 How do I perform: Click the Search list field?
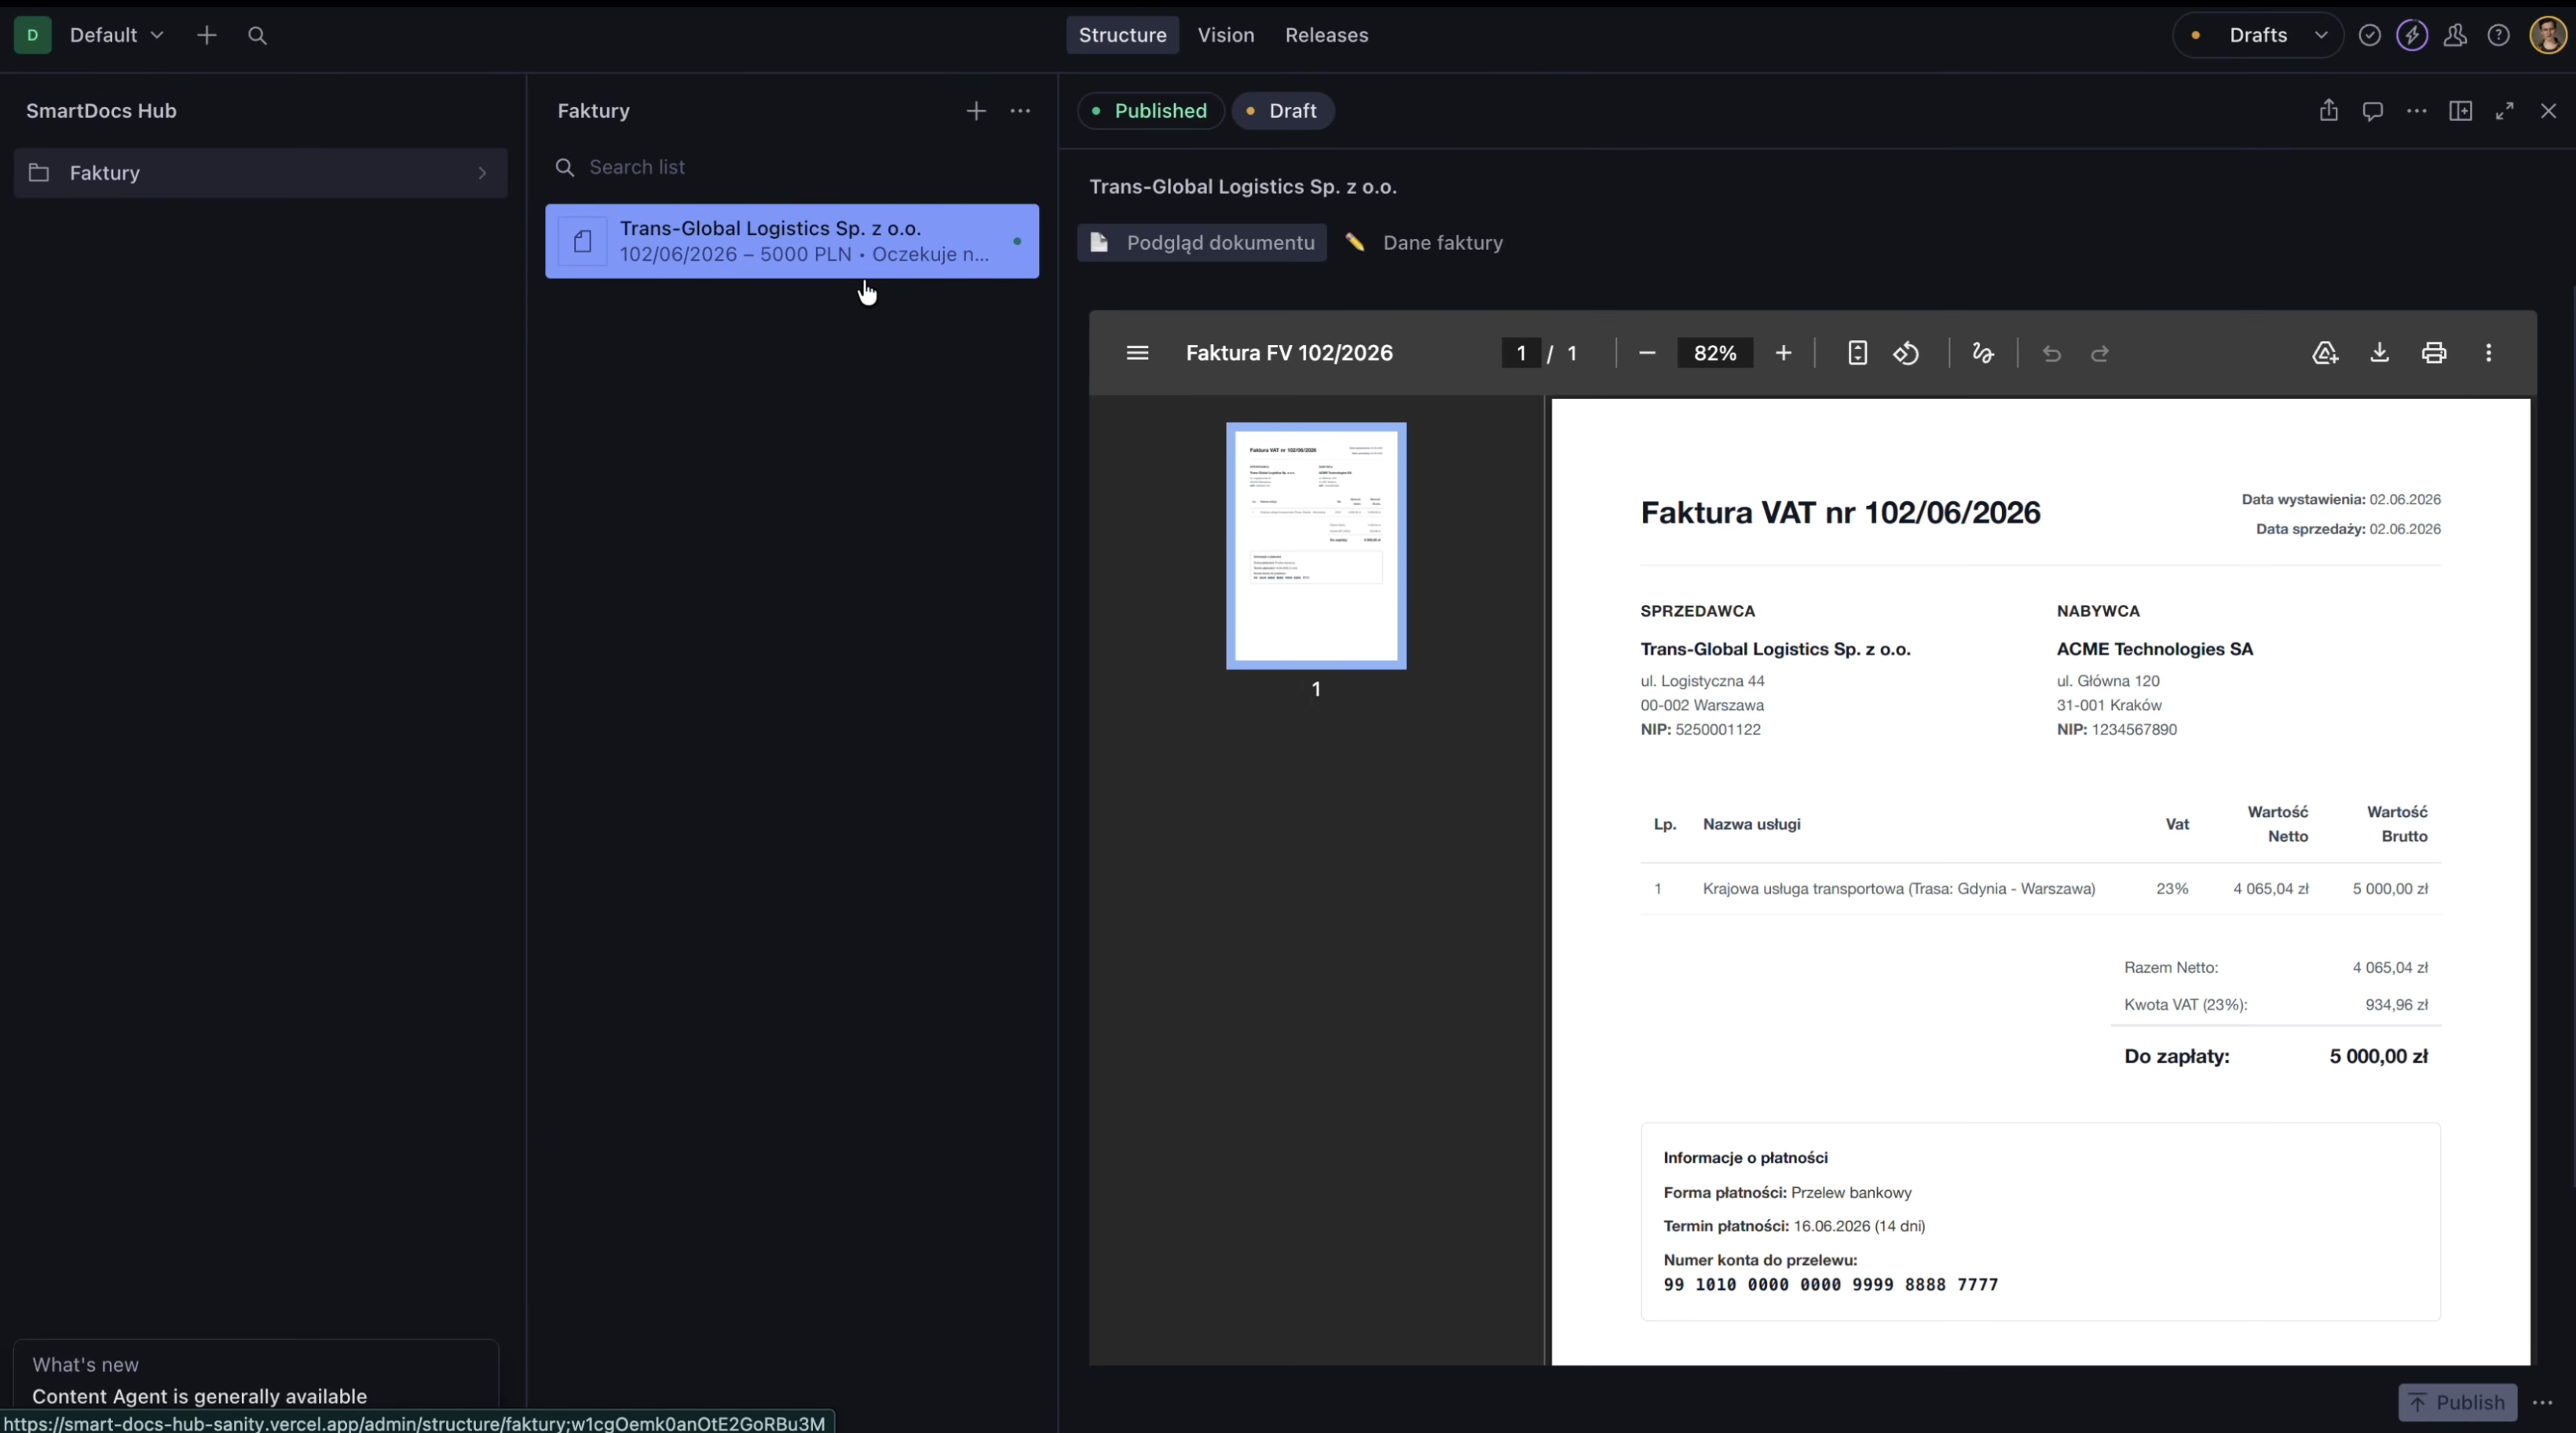click(792, 167)
